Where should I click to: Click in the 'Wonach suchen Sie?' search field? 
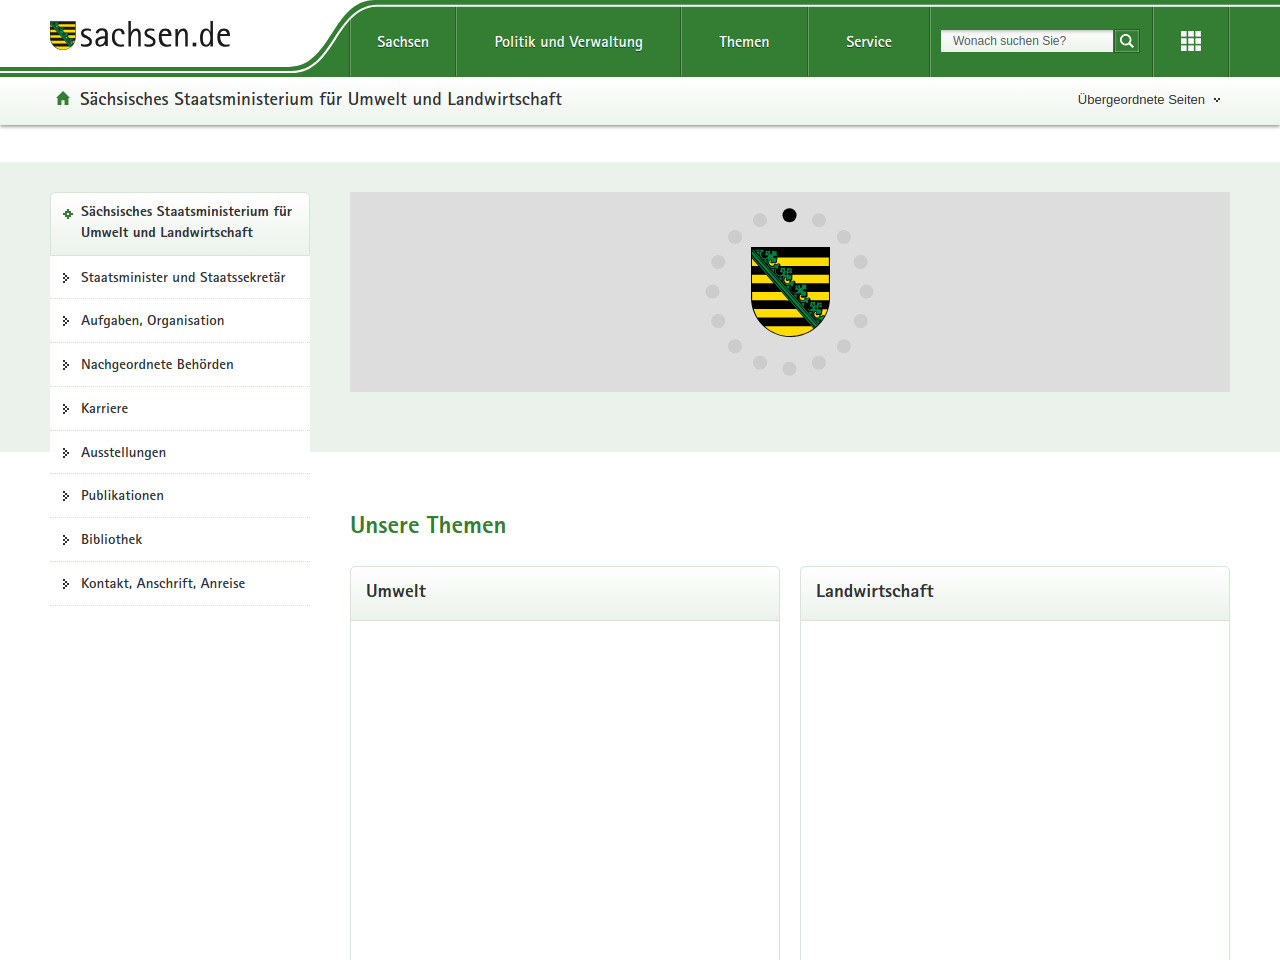(x=1025, y=41)
